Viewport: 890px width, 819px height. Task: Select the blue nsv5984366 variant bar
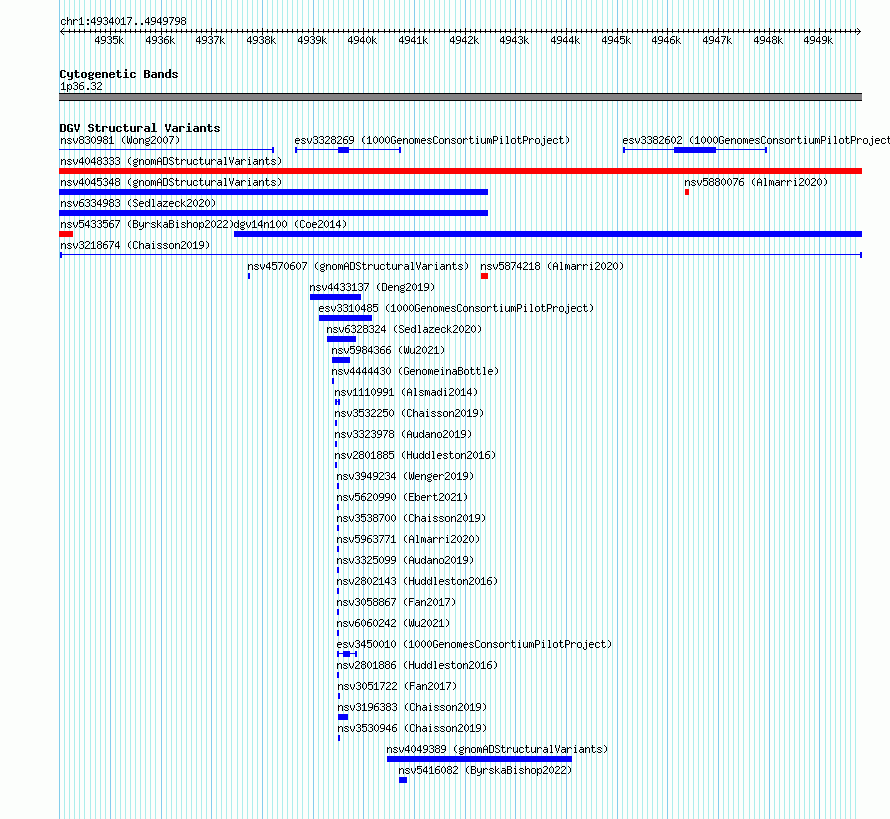click(x=341, y=360)
